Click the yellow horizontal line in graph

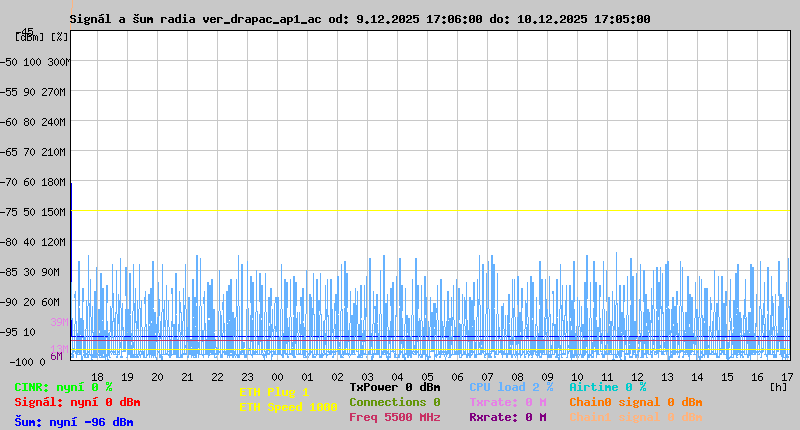[430, 211]
